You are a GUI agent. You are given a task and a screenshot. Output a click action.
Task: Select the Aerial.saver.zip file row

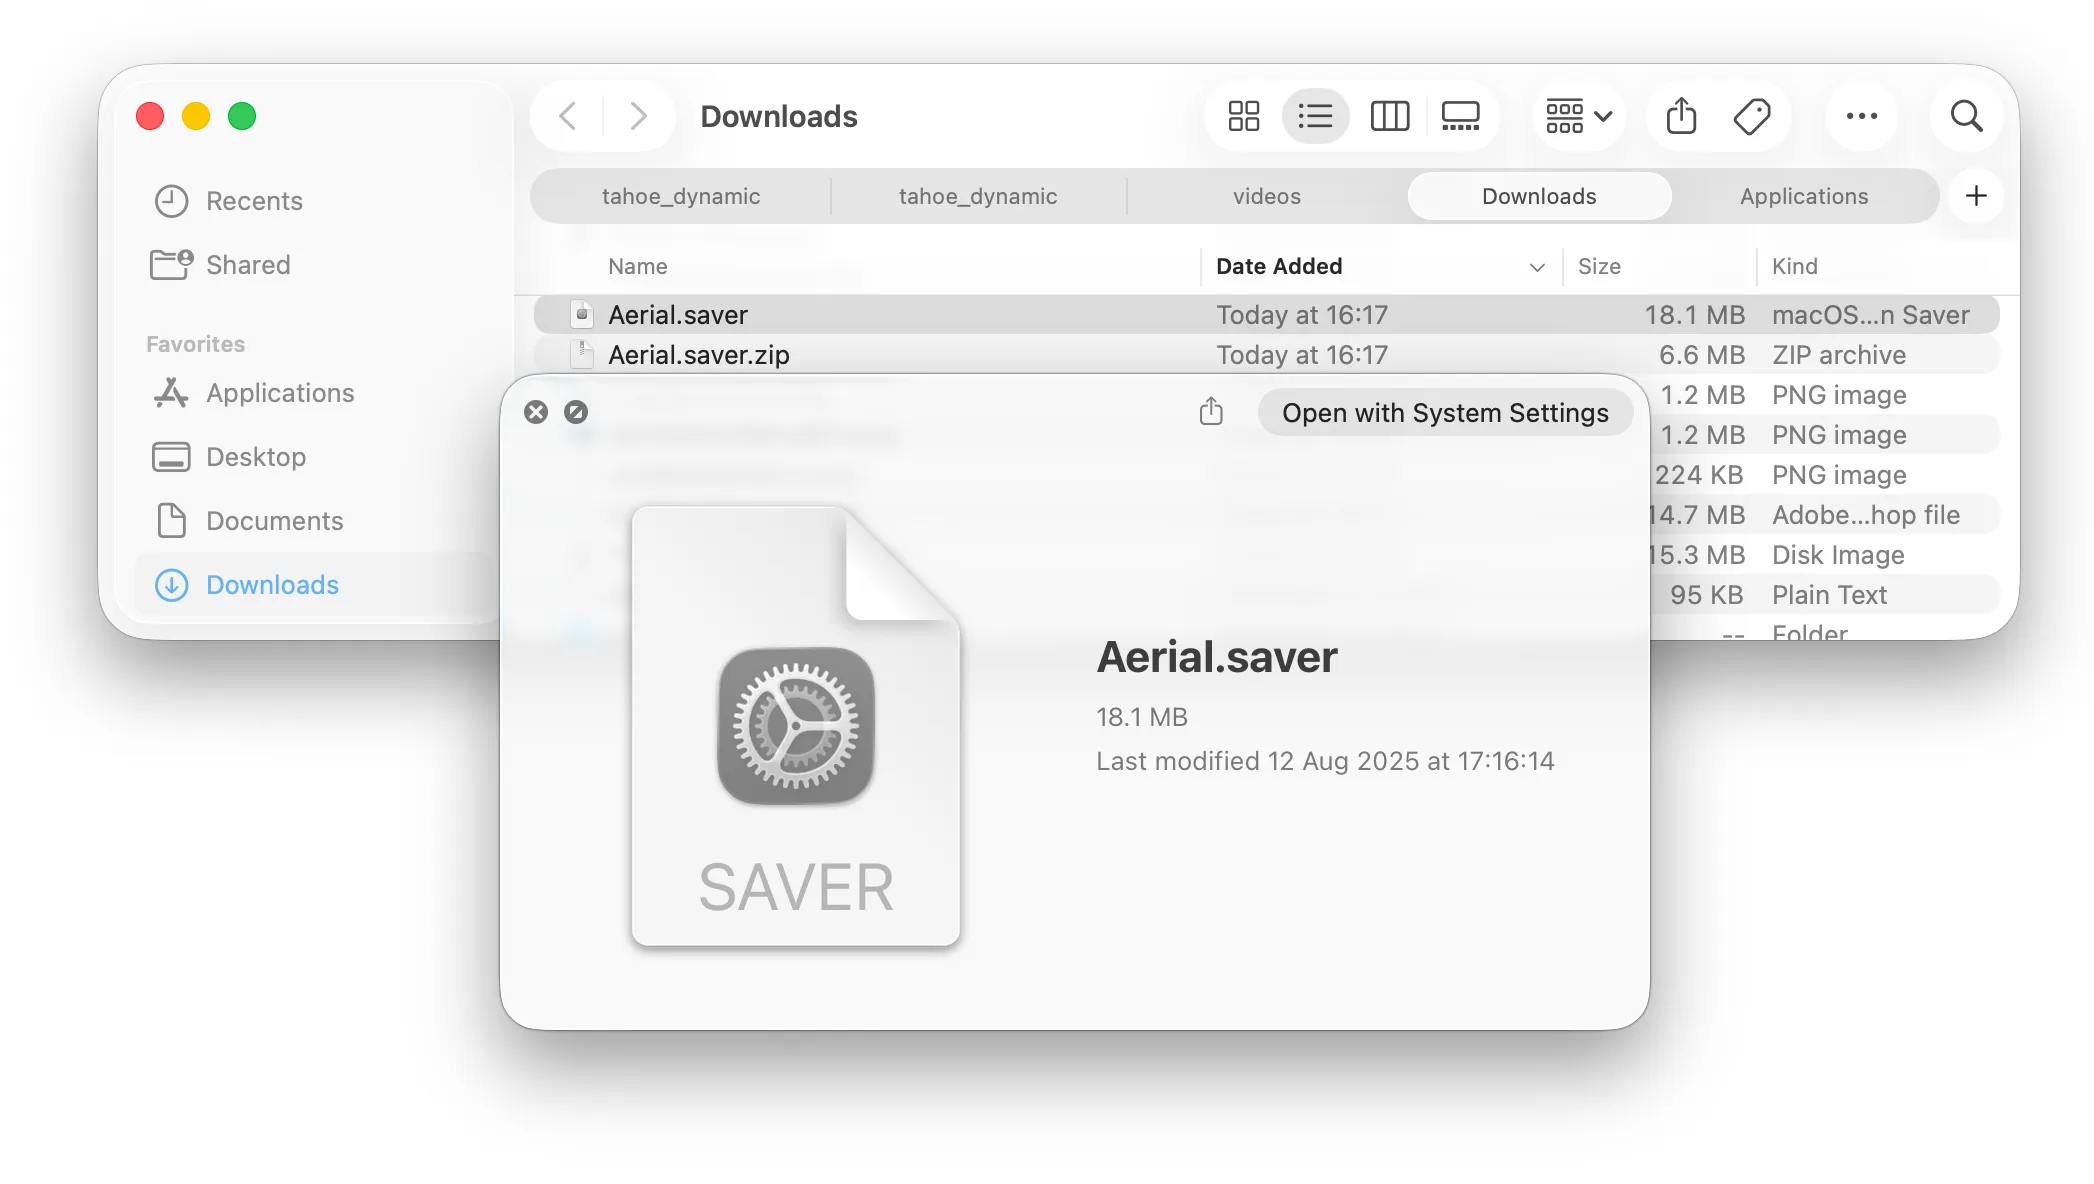point(1266,355)
